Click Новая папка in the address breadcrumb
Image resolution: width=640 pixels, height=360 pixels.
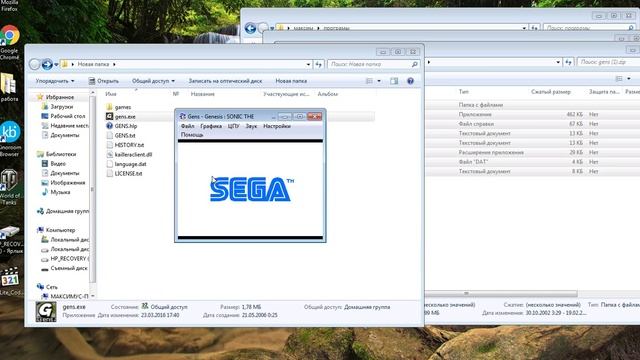(x=93, y=64)
